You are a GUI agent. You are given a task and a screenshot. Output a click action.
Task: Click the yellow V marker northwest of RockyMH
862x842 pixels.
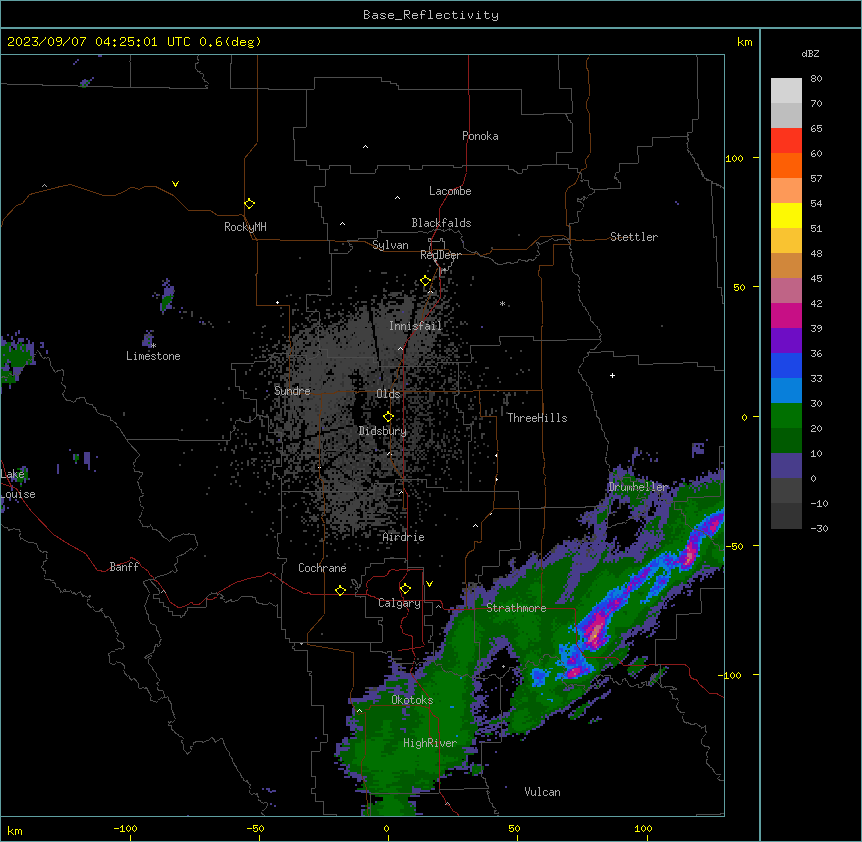(175, 184)
